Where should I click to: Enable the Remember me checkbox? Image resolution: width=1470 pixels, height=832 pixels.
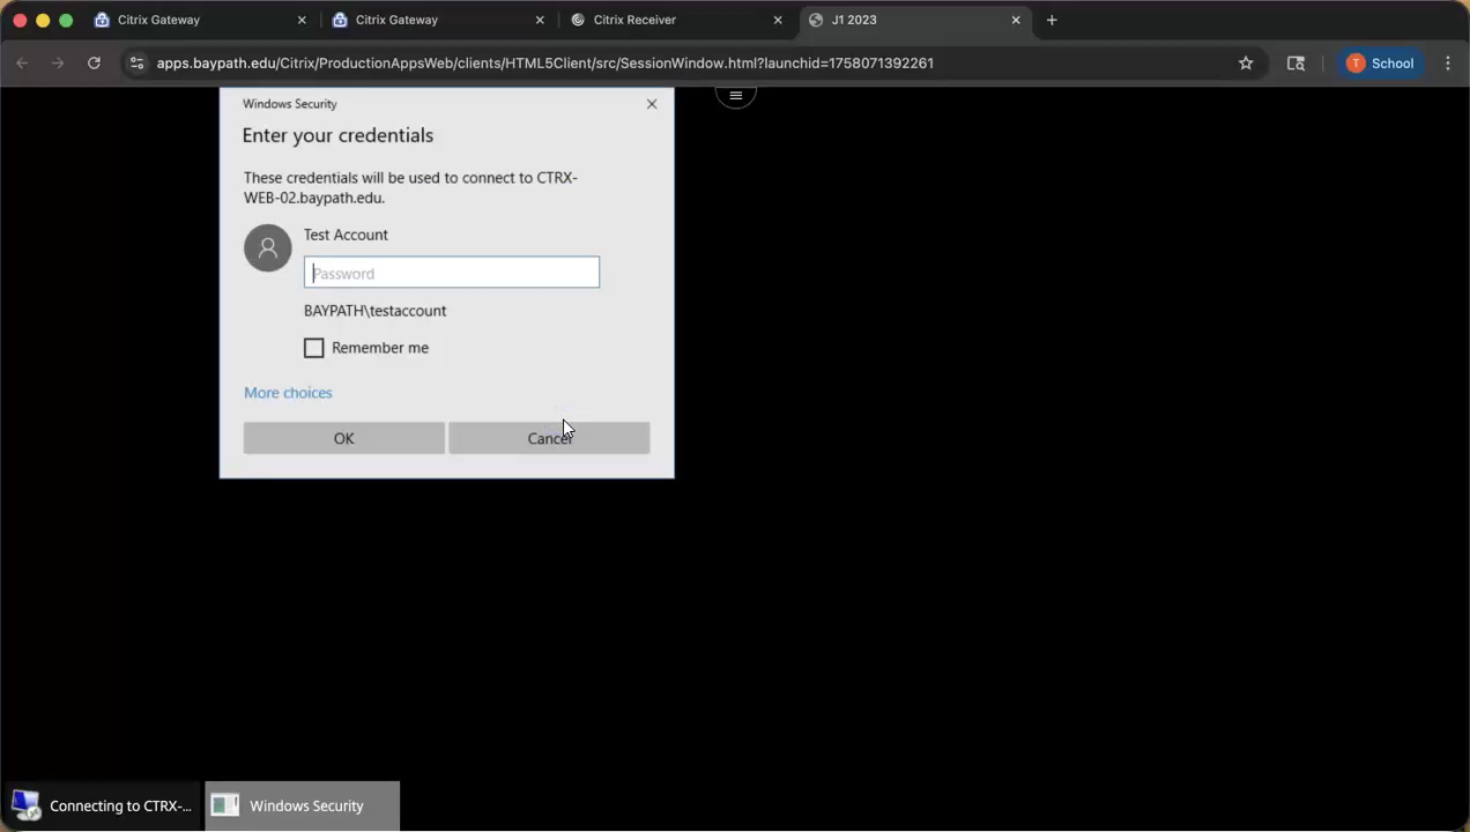pyautogui.click(x=314, y=348)
